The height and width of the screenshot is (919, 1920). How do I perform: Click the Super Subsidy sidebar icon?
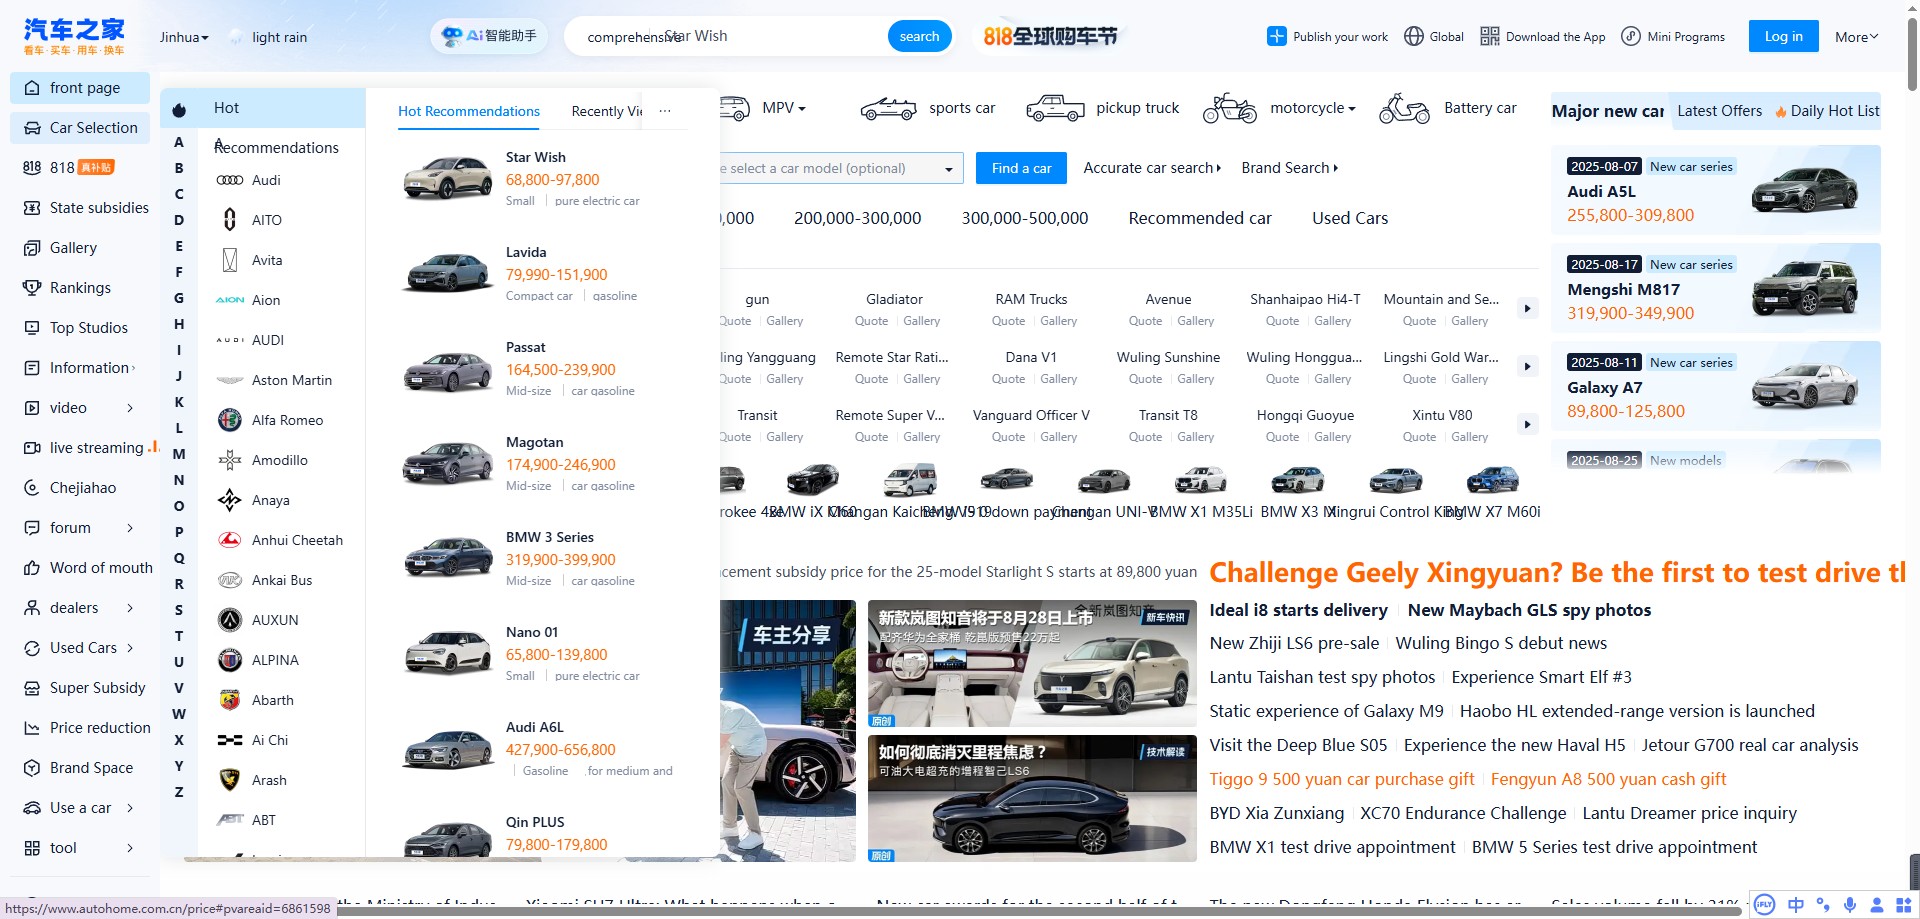click(x=32, y=688)
